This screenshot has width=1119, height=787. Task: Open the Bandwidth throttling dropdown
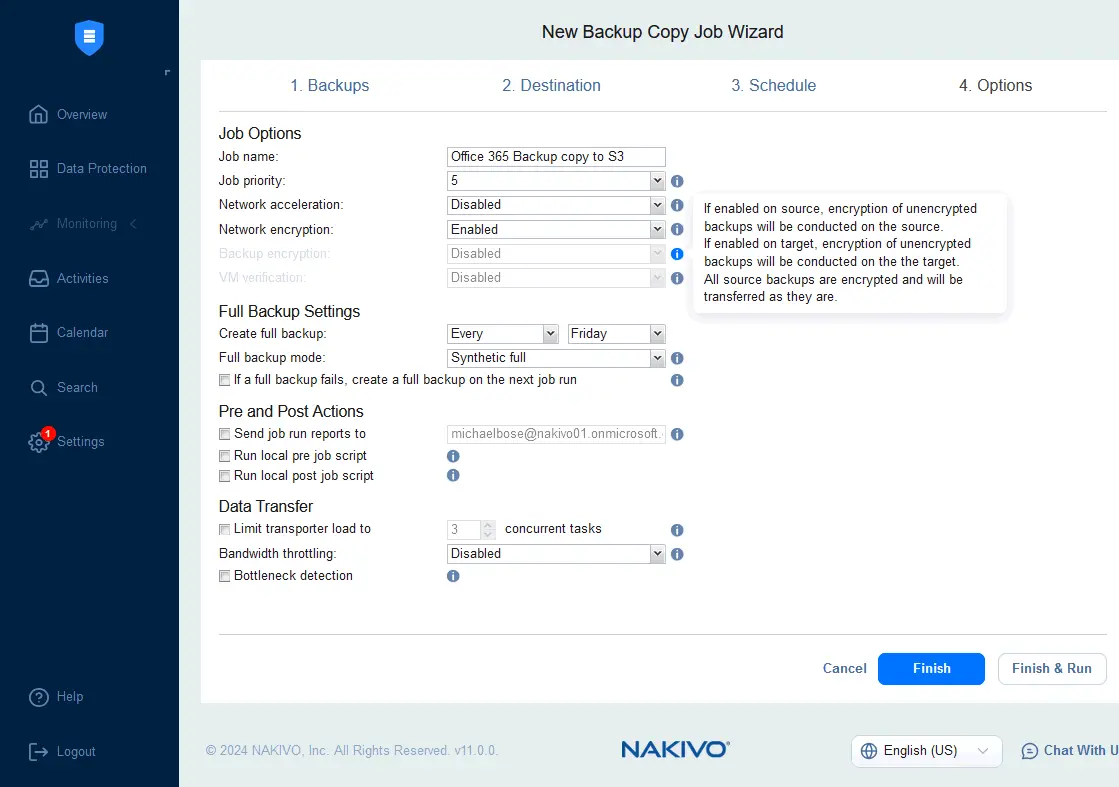coord(556,554)
